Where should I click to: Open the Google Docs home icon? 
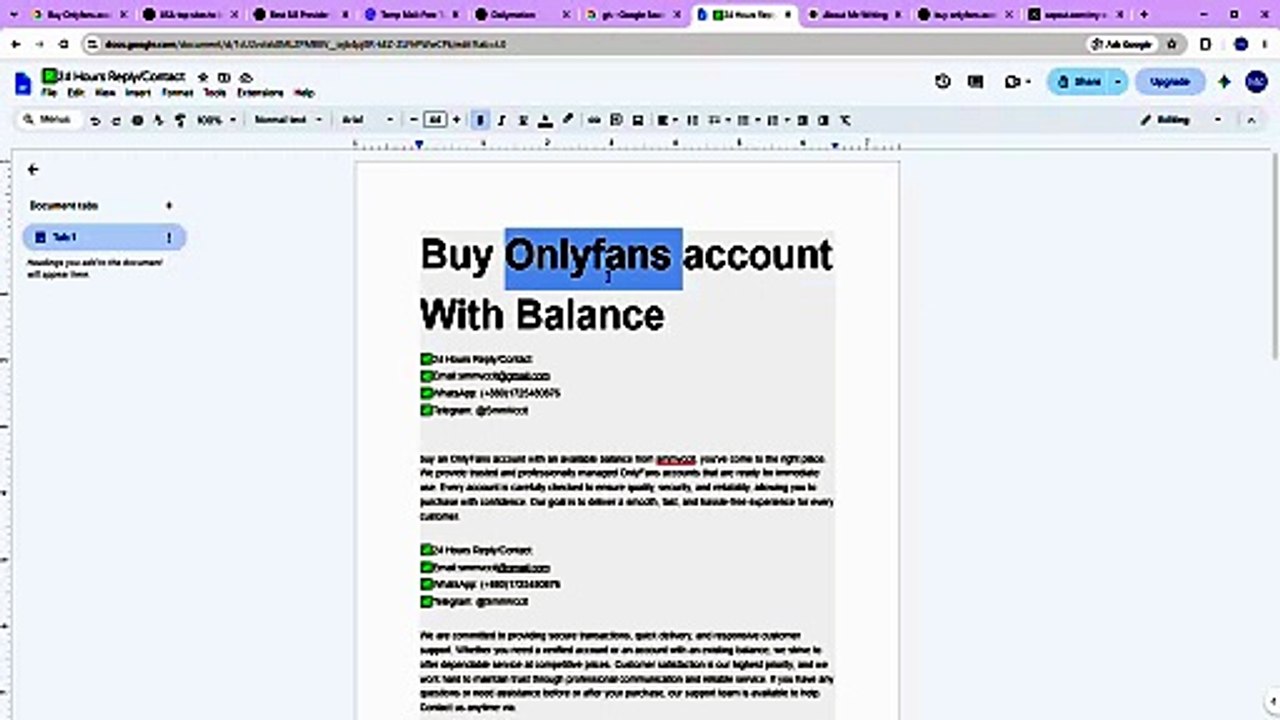point(23,83)
